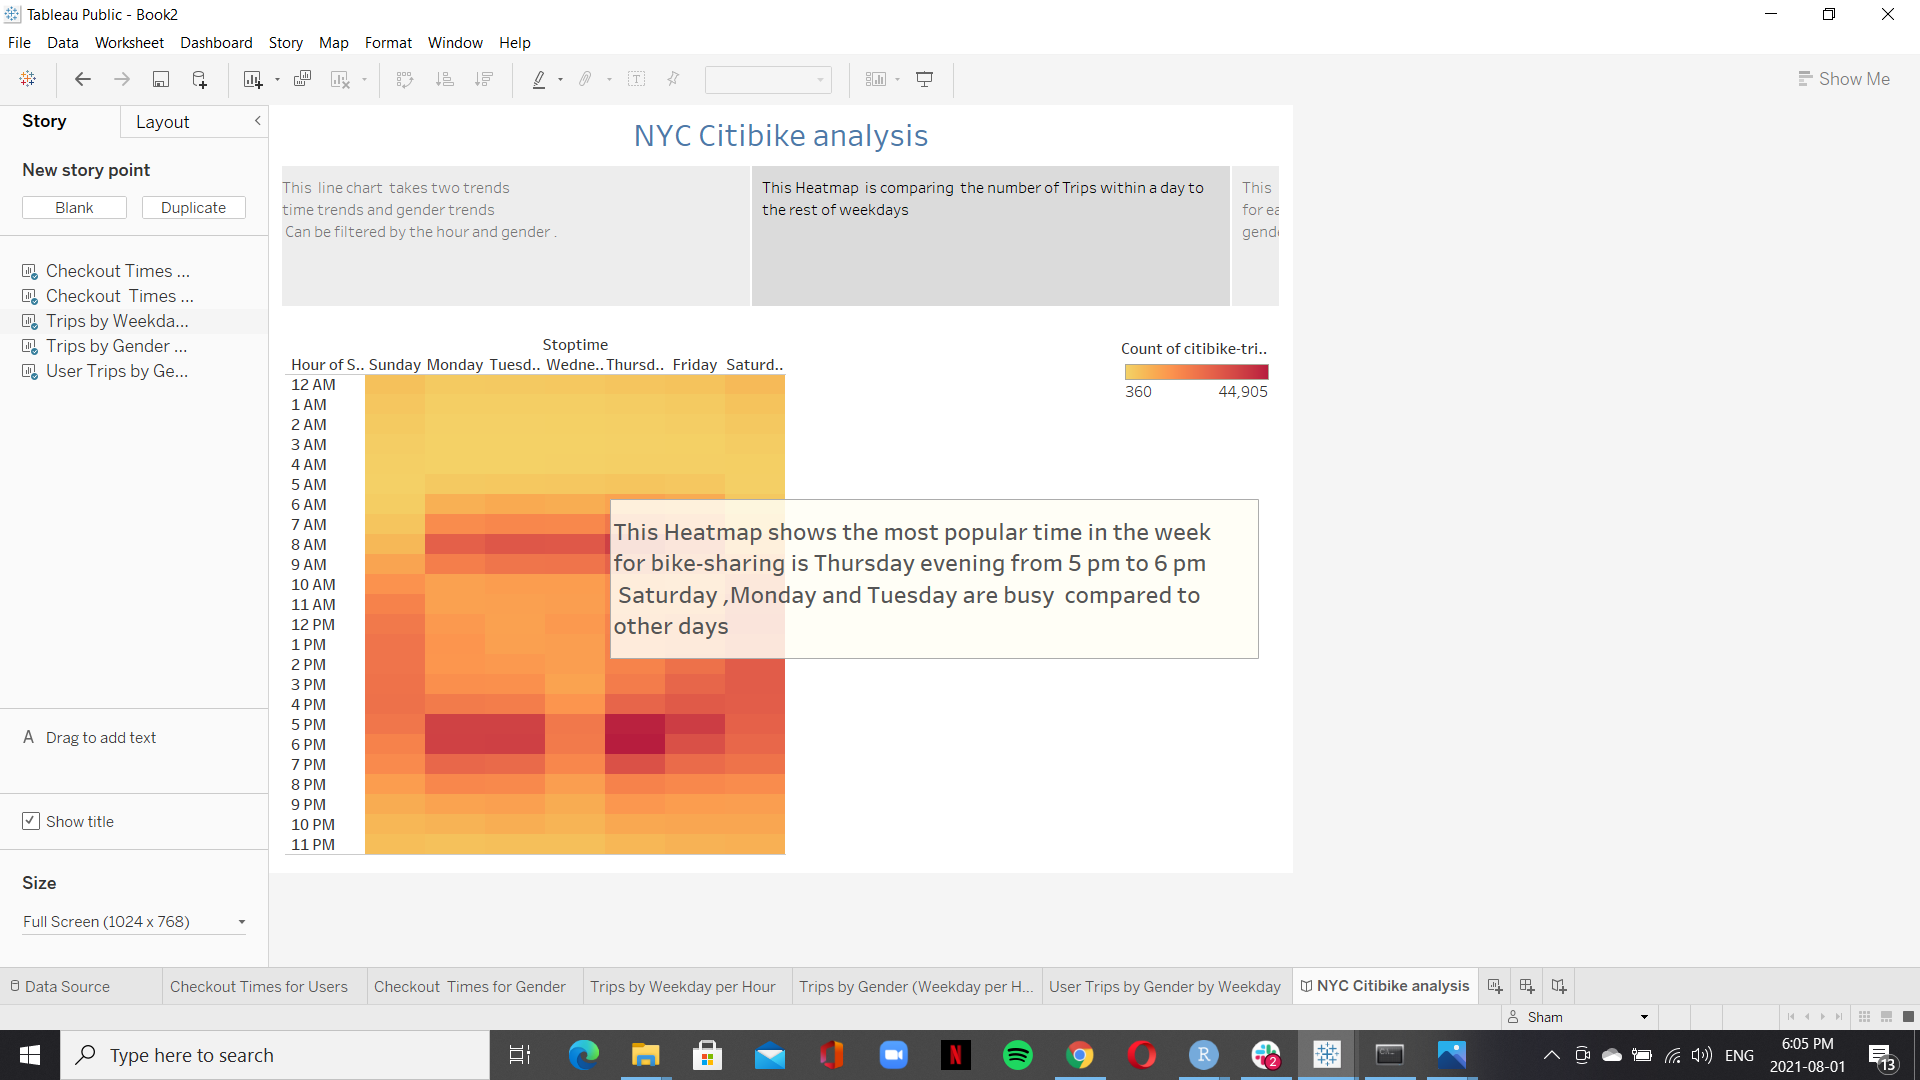Open the story Size dropdown
This screenshot has width=1920, height=1080.
coord(134,921)
